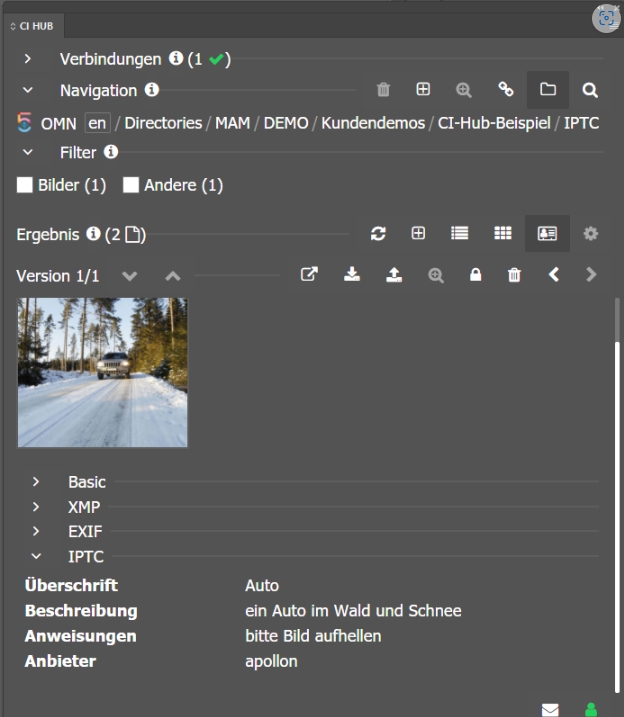The image size is (624, 717).
Task: Click the search magnifier in Navigation toolbar
Action: 590,90
